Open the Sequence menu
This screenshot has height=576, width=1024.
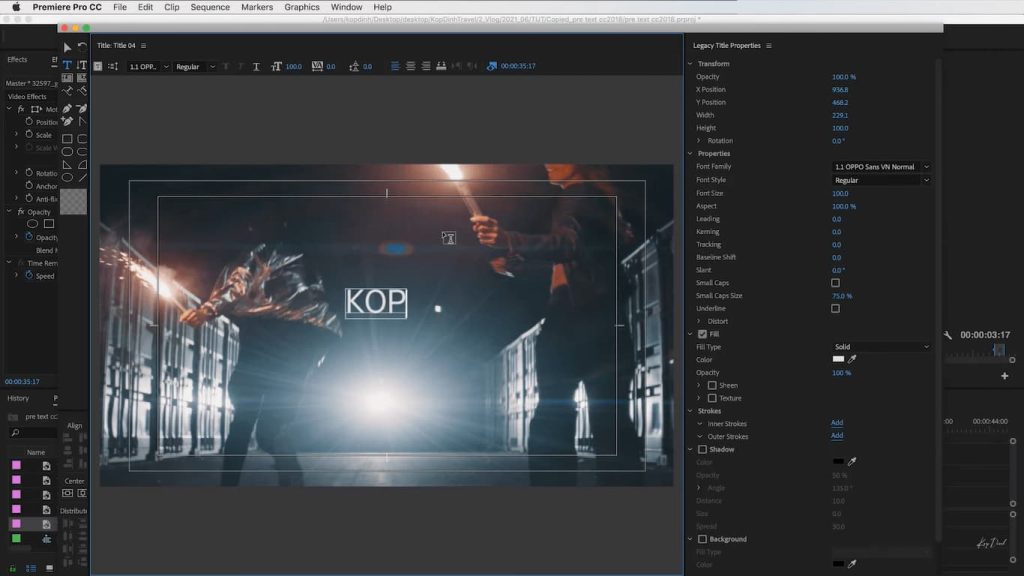click(x=210, y=7)
